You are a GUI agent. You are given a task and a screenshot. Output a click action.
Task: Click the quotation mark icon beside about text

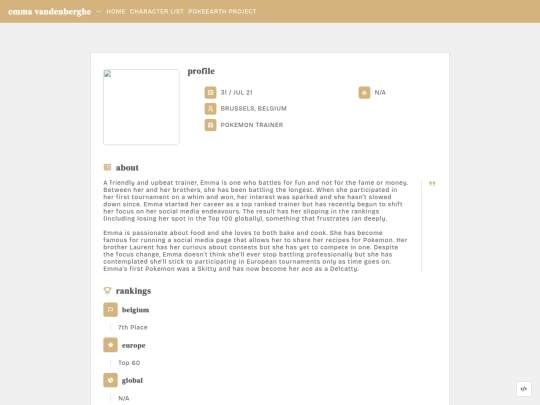tap(432, 184)
